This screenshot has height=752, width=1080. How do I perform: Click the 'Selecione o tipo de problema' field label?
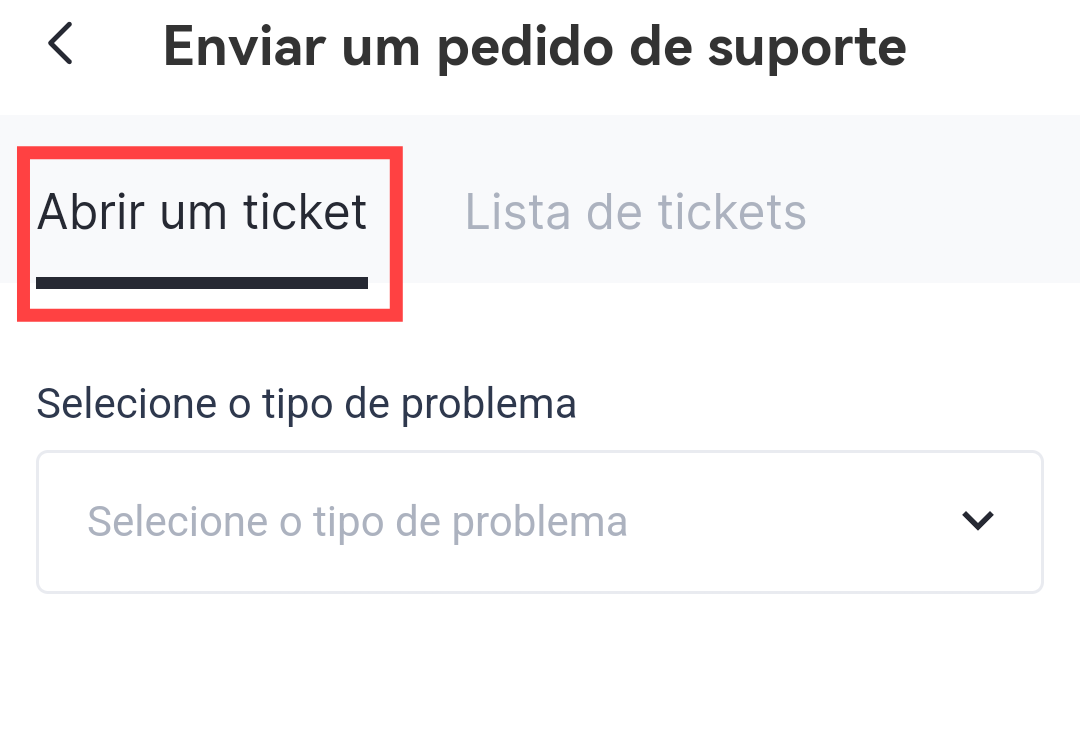tap(306, 404)
